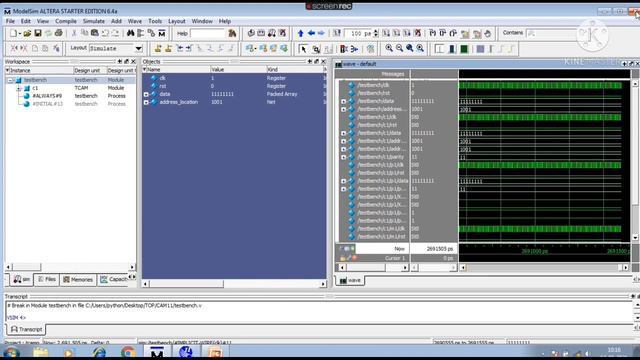Select #ALWAYS#9 process in Workspace
This screenshot has height=360, width=640.
pyautogui.click(x=47, y=96)
